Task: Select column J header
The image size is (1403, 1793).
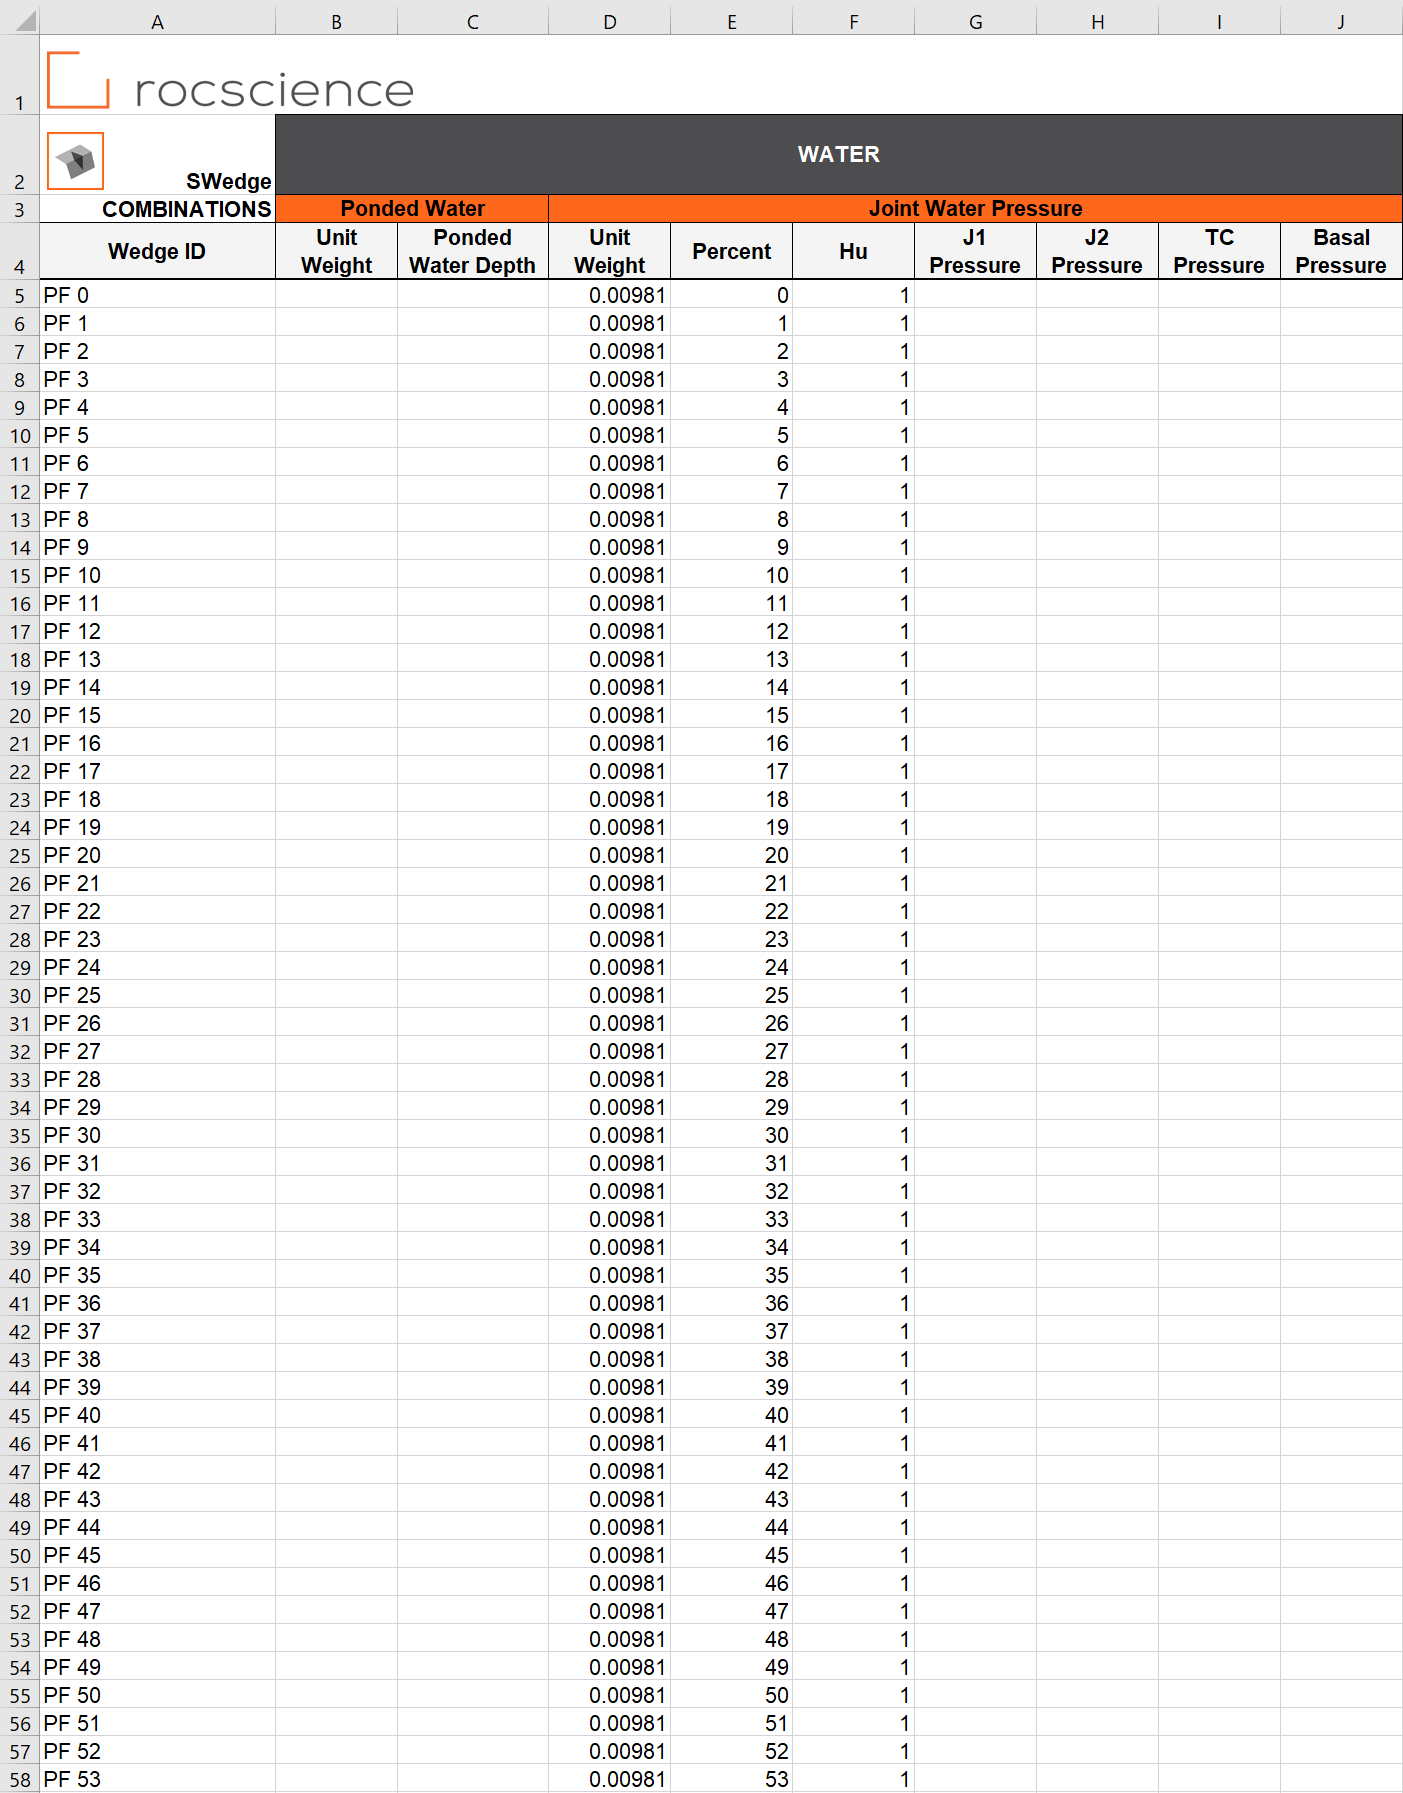Action: (1341, 22)
